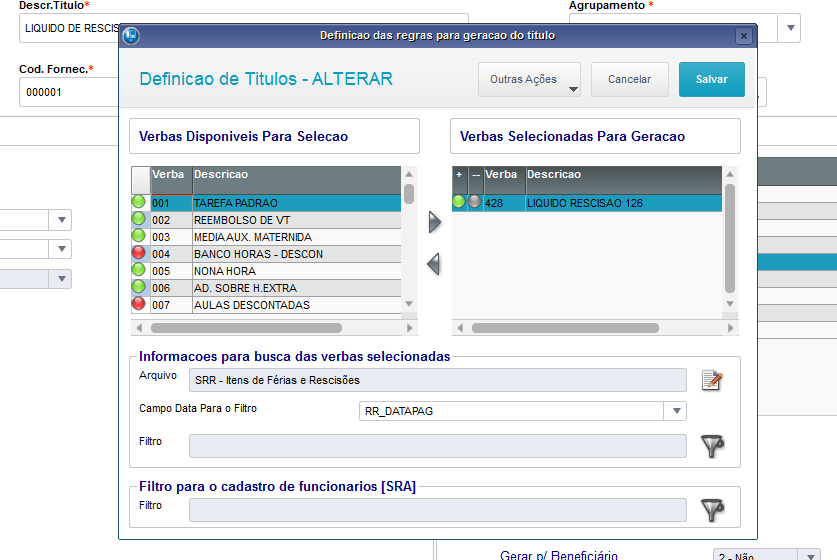Click green status dot of verba 001

click(x=139, y=202)
